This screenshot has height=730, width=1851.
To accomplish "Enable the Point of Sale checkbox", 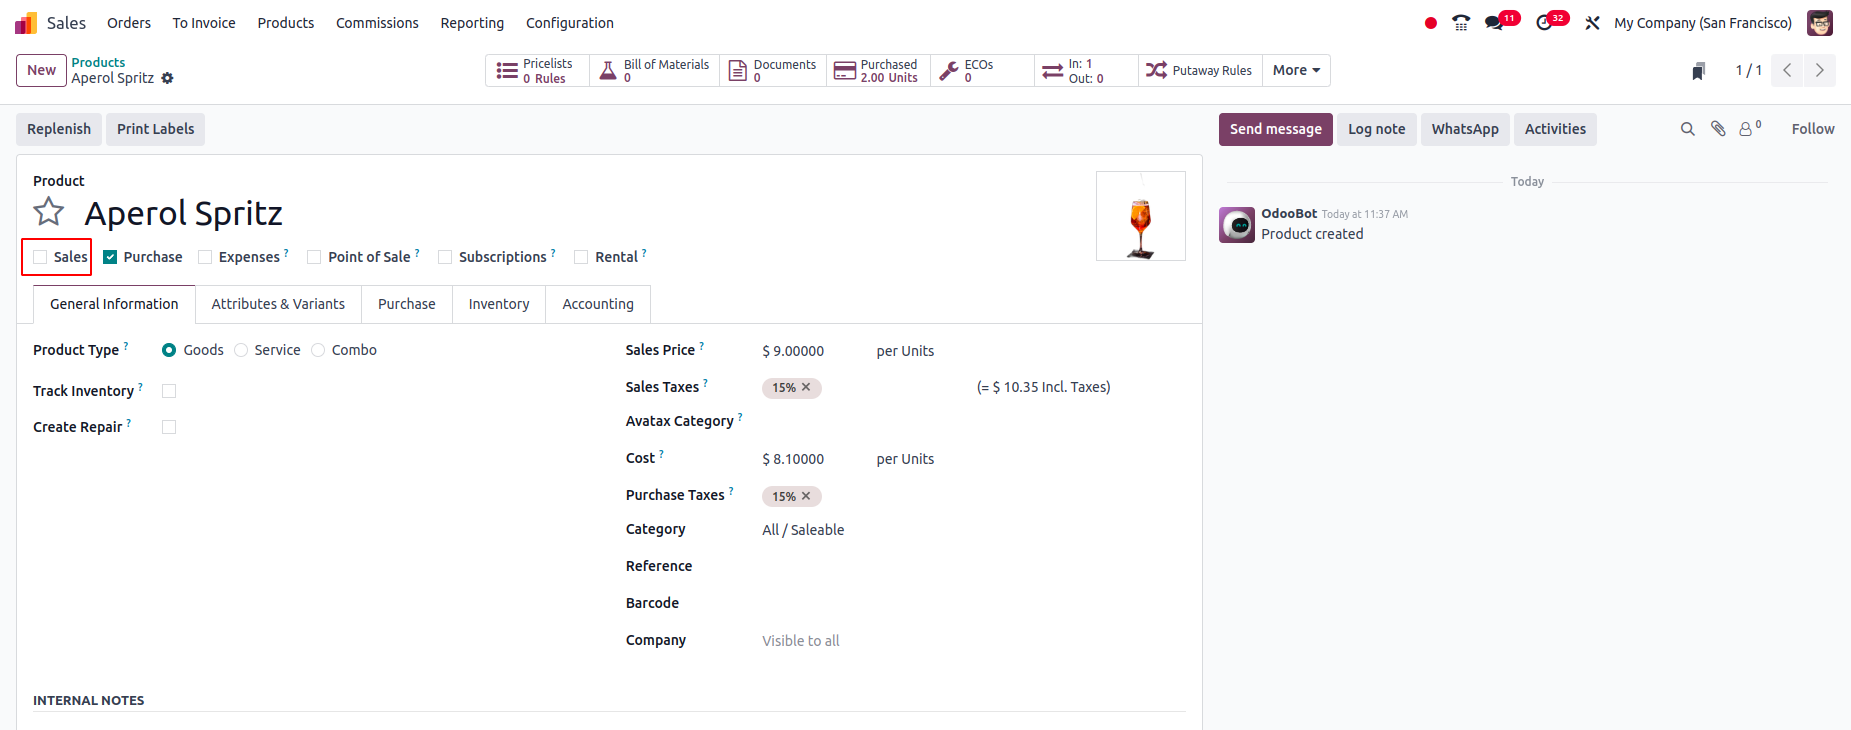I will [x=314, y=257].
